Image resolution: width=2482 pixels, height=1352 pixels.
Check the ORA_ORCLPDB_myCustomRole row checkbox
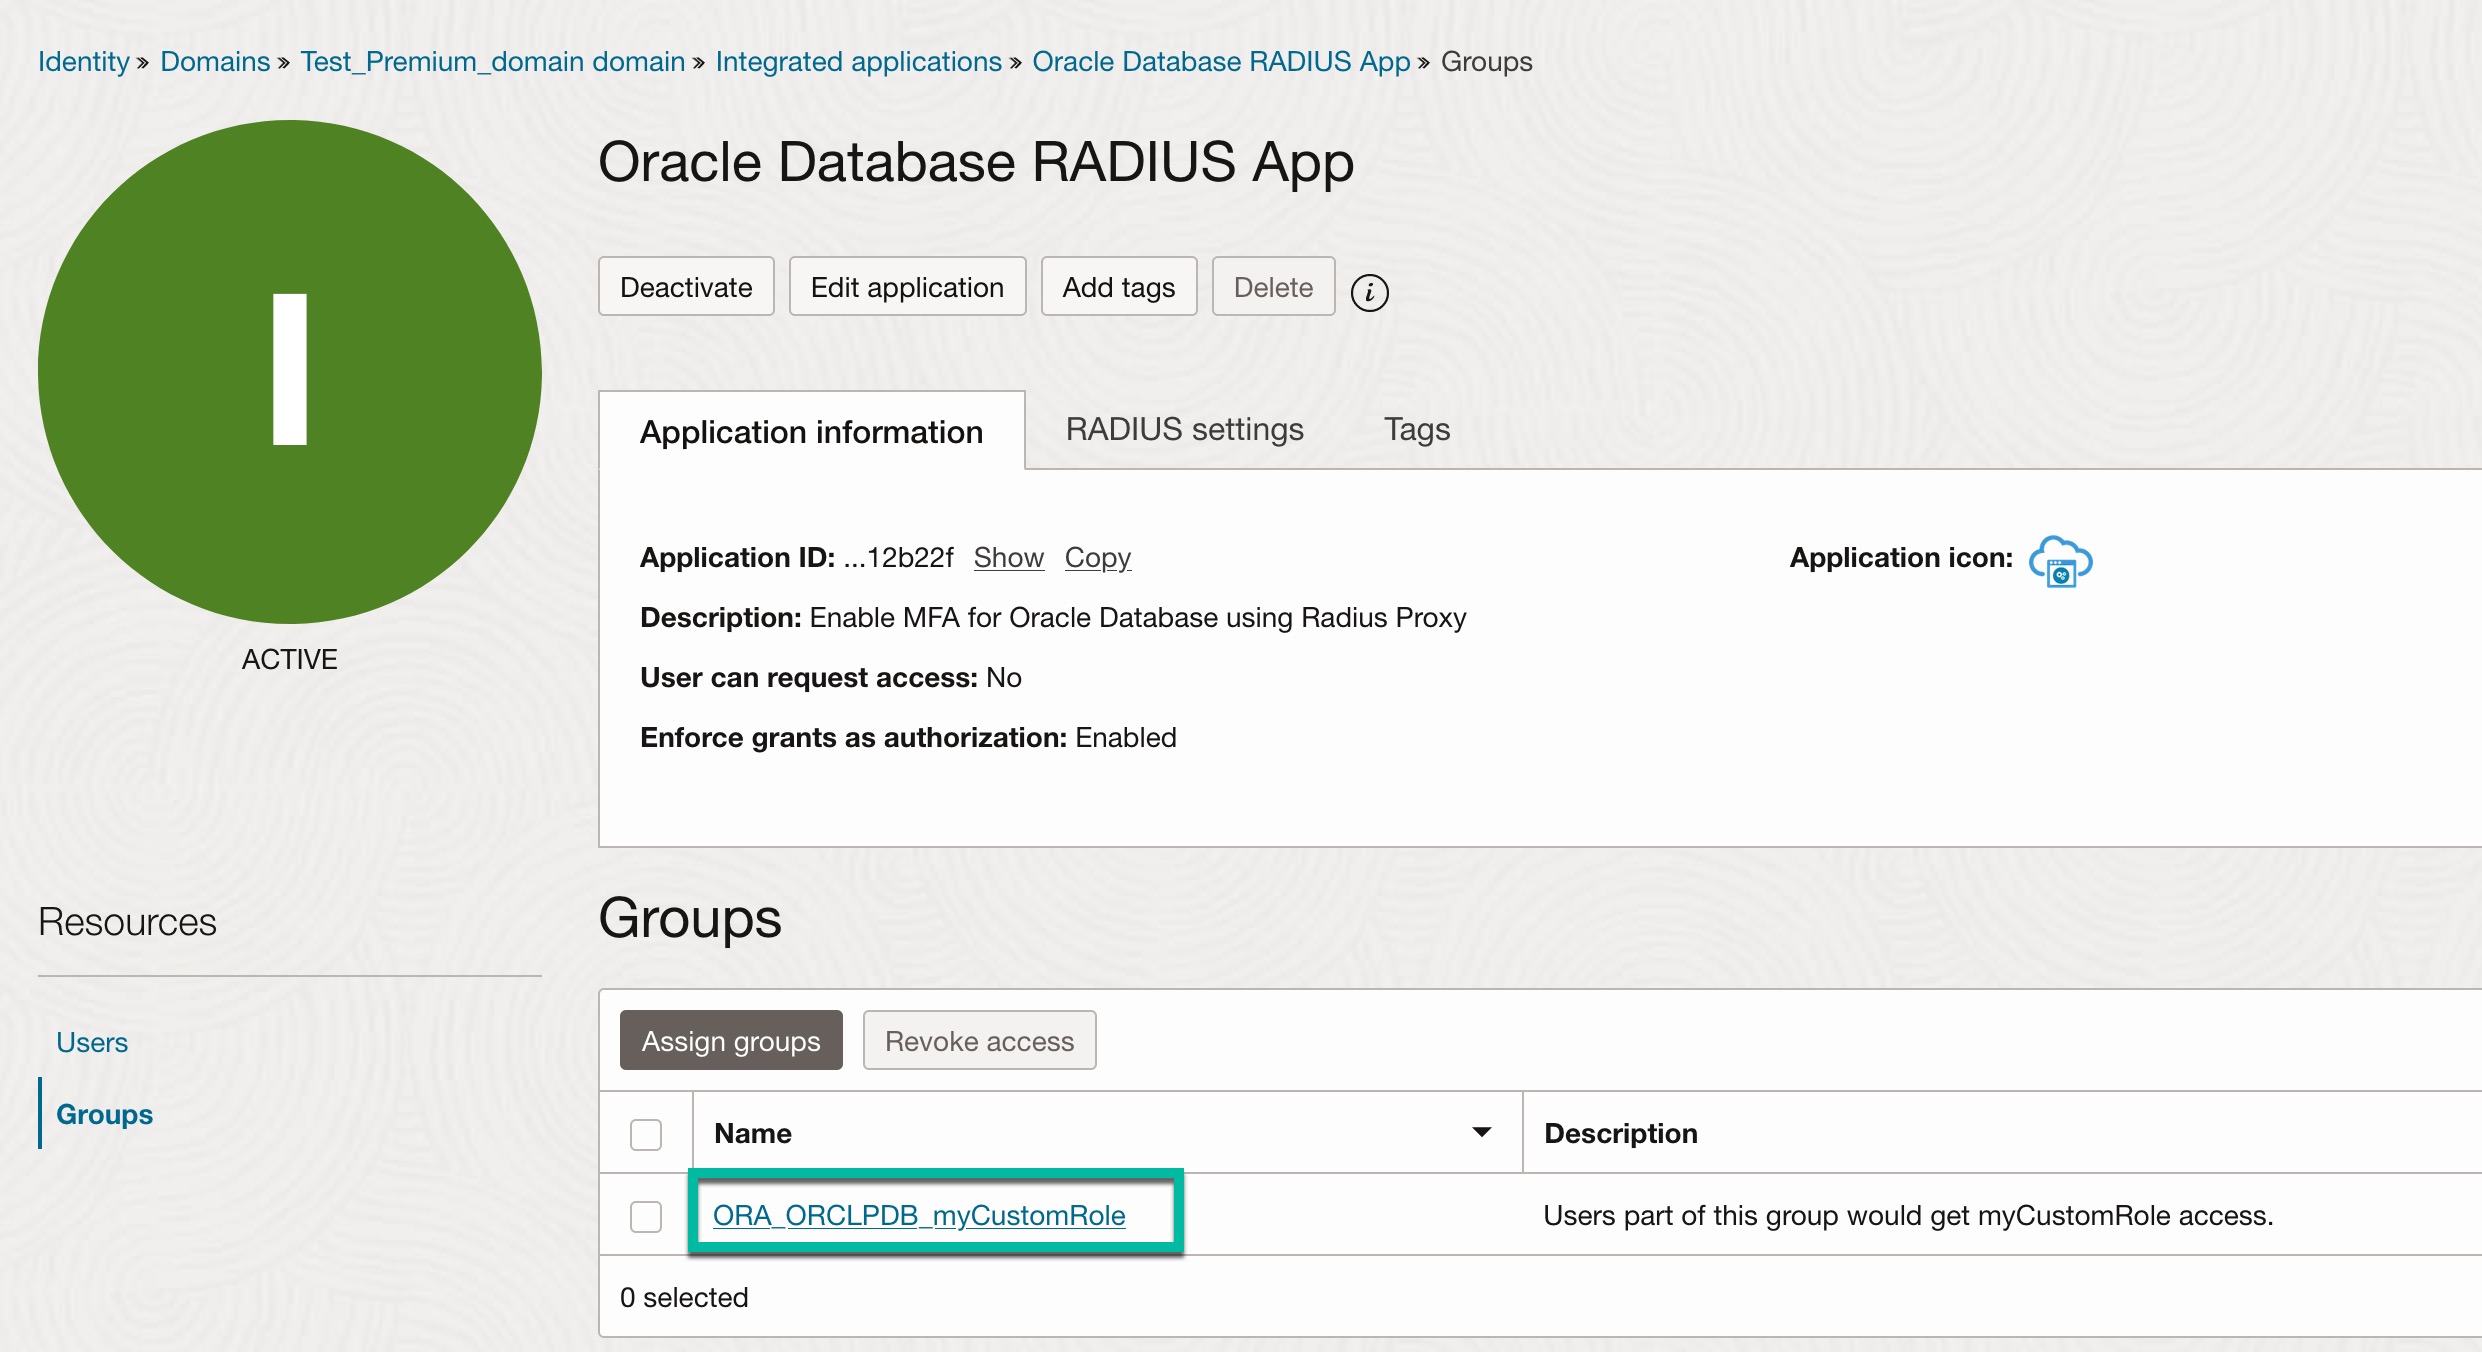(x=646, y=1217)
